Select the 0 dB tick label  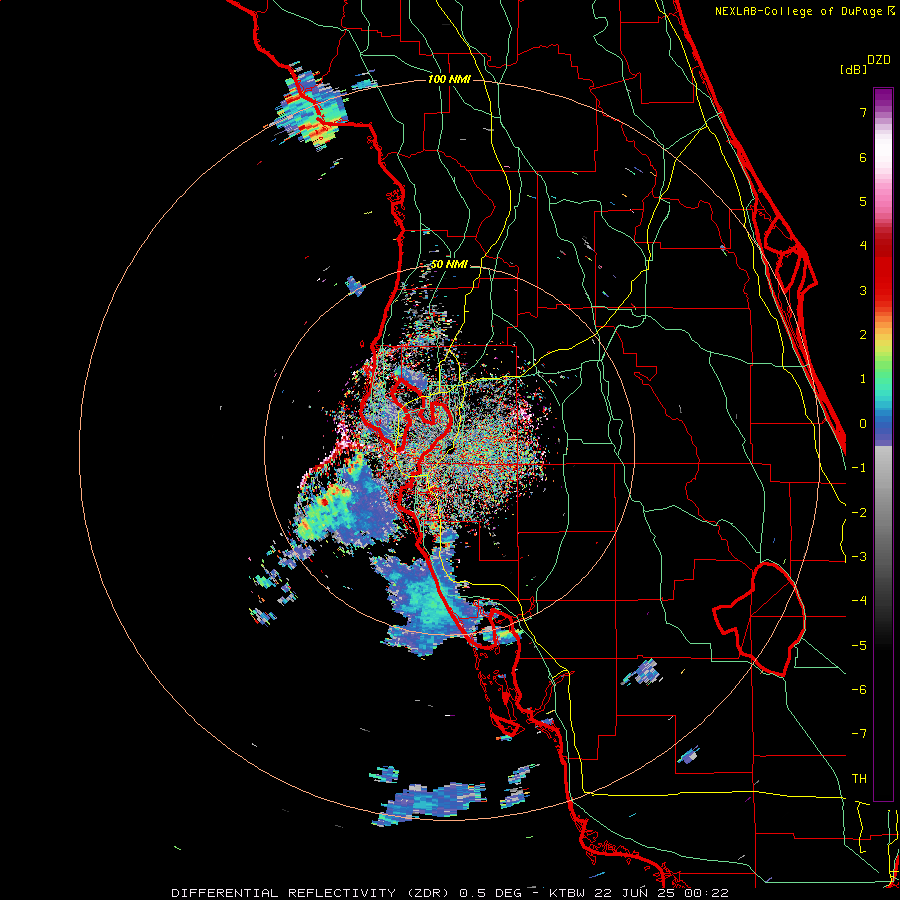click(x=863, y=424)
